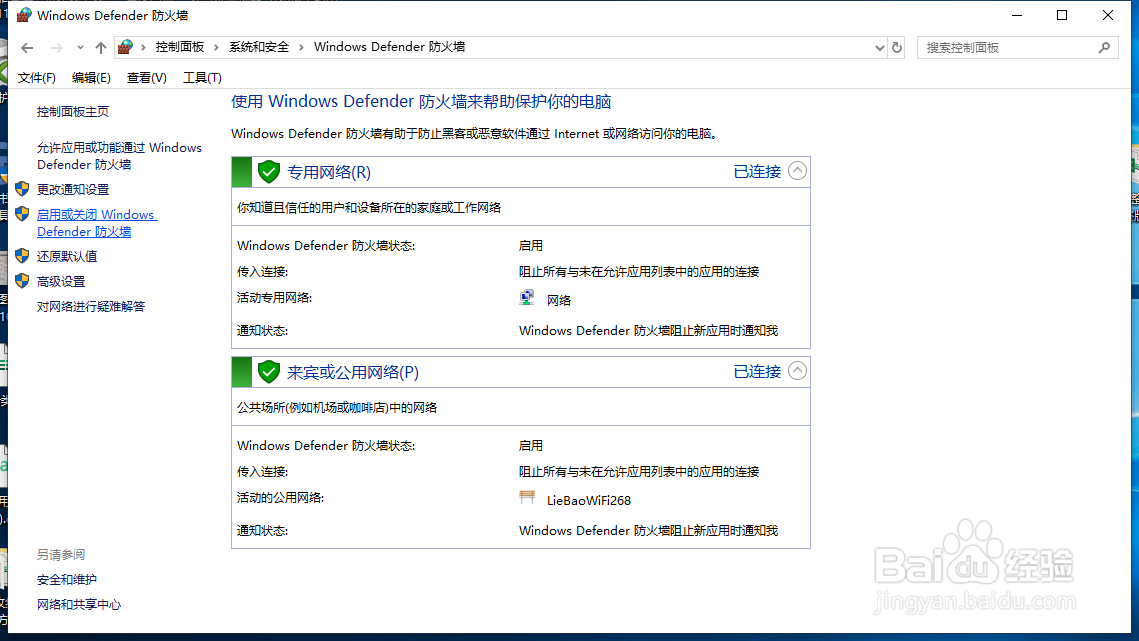
Task: Click green shield icon of 专用网络
Action: point(269,172)
